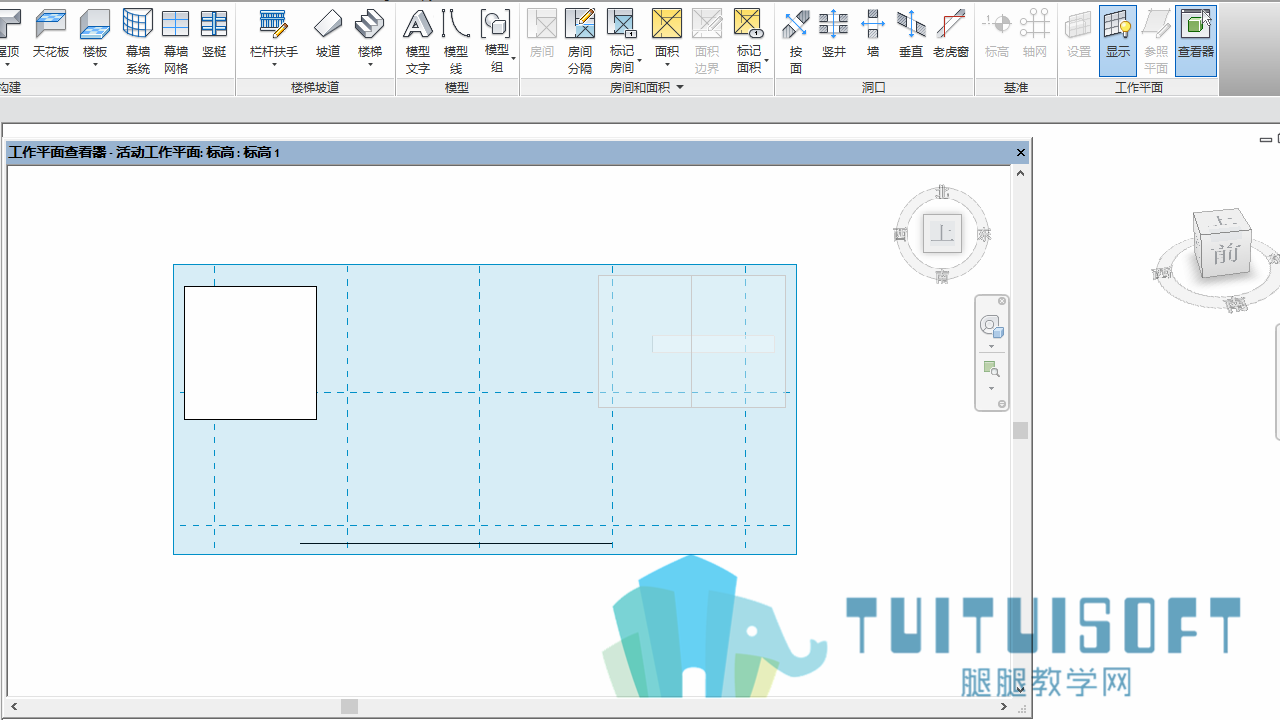The height and width of the screenshot is (720, 1280).
Task: Select the 模型线 model line tool
Action: 456,41
